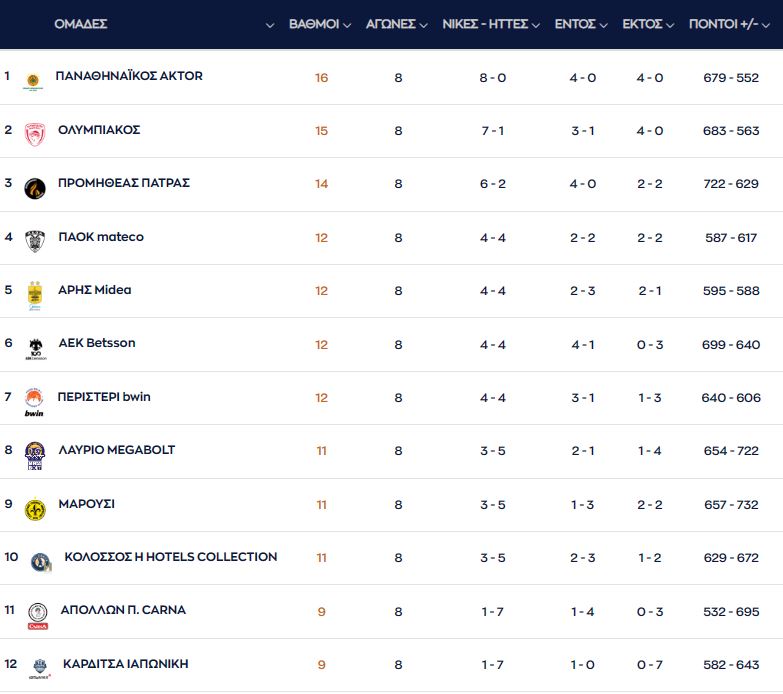
Task: Open the ΝΙΚΕΣ - ΗΤΤΕΣ sort chevron
Action: click(536, 25)
